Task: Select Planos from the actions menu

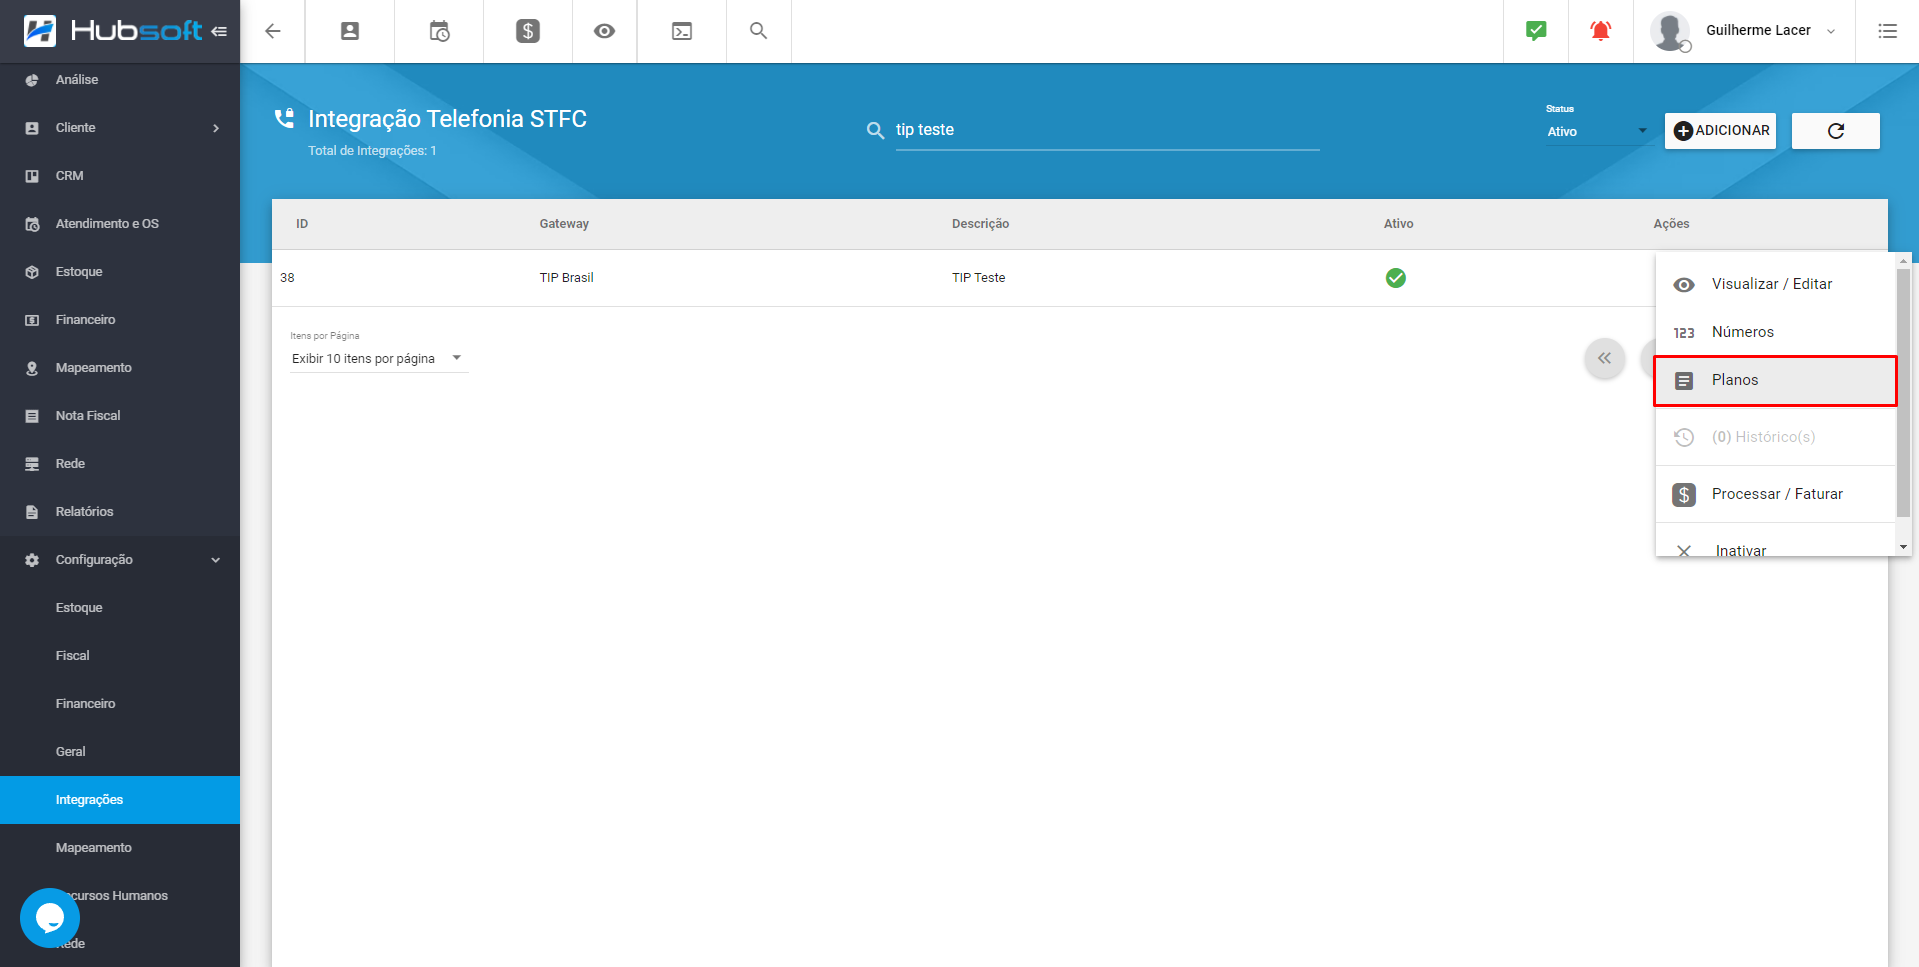Action: pos(1774,380)
